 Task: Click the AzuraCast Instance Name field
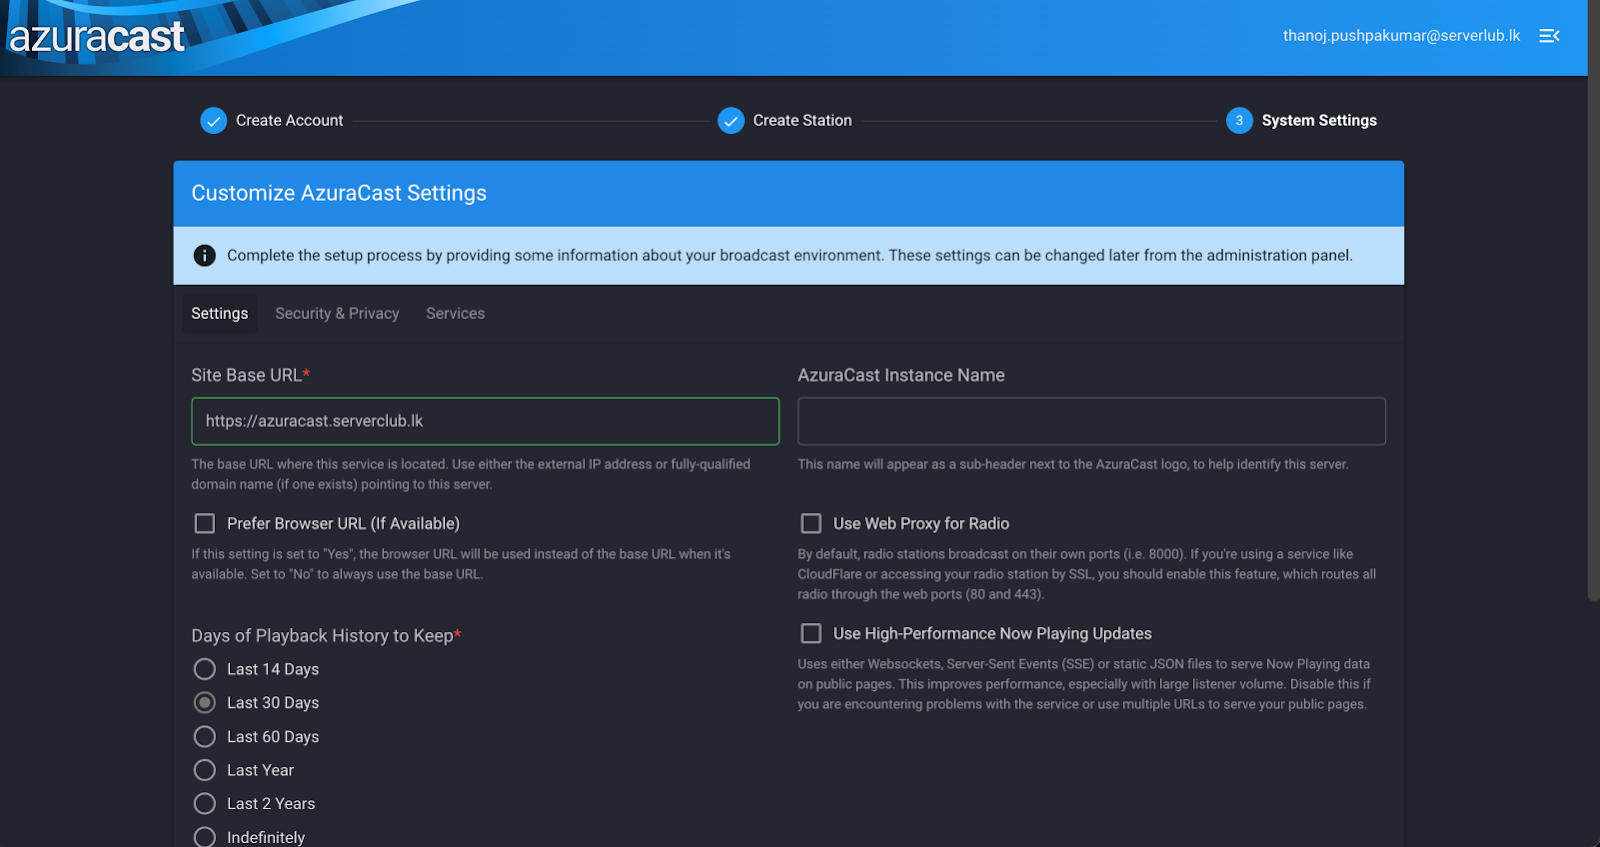[x=1091, y=421]
